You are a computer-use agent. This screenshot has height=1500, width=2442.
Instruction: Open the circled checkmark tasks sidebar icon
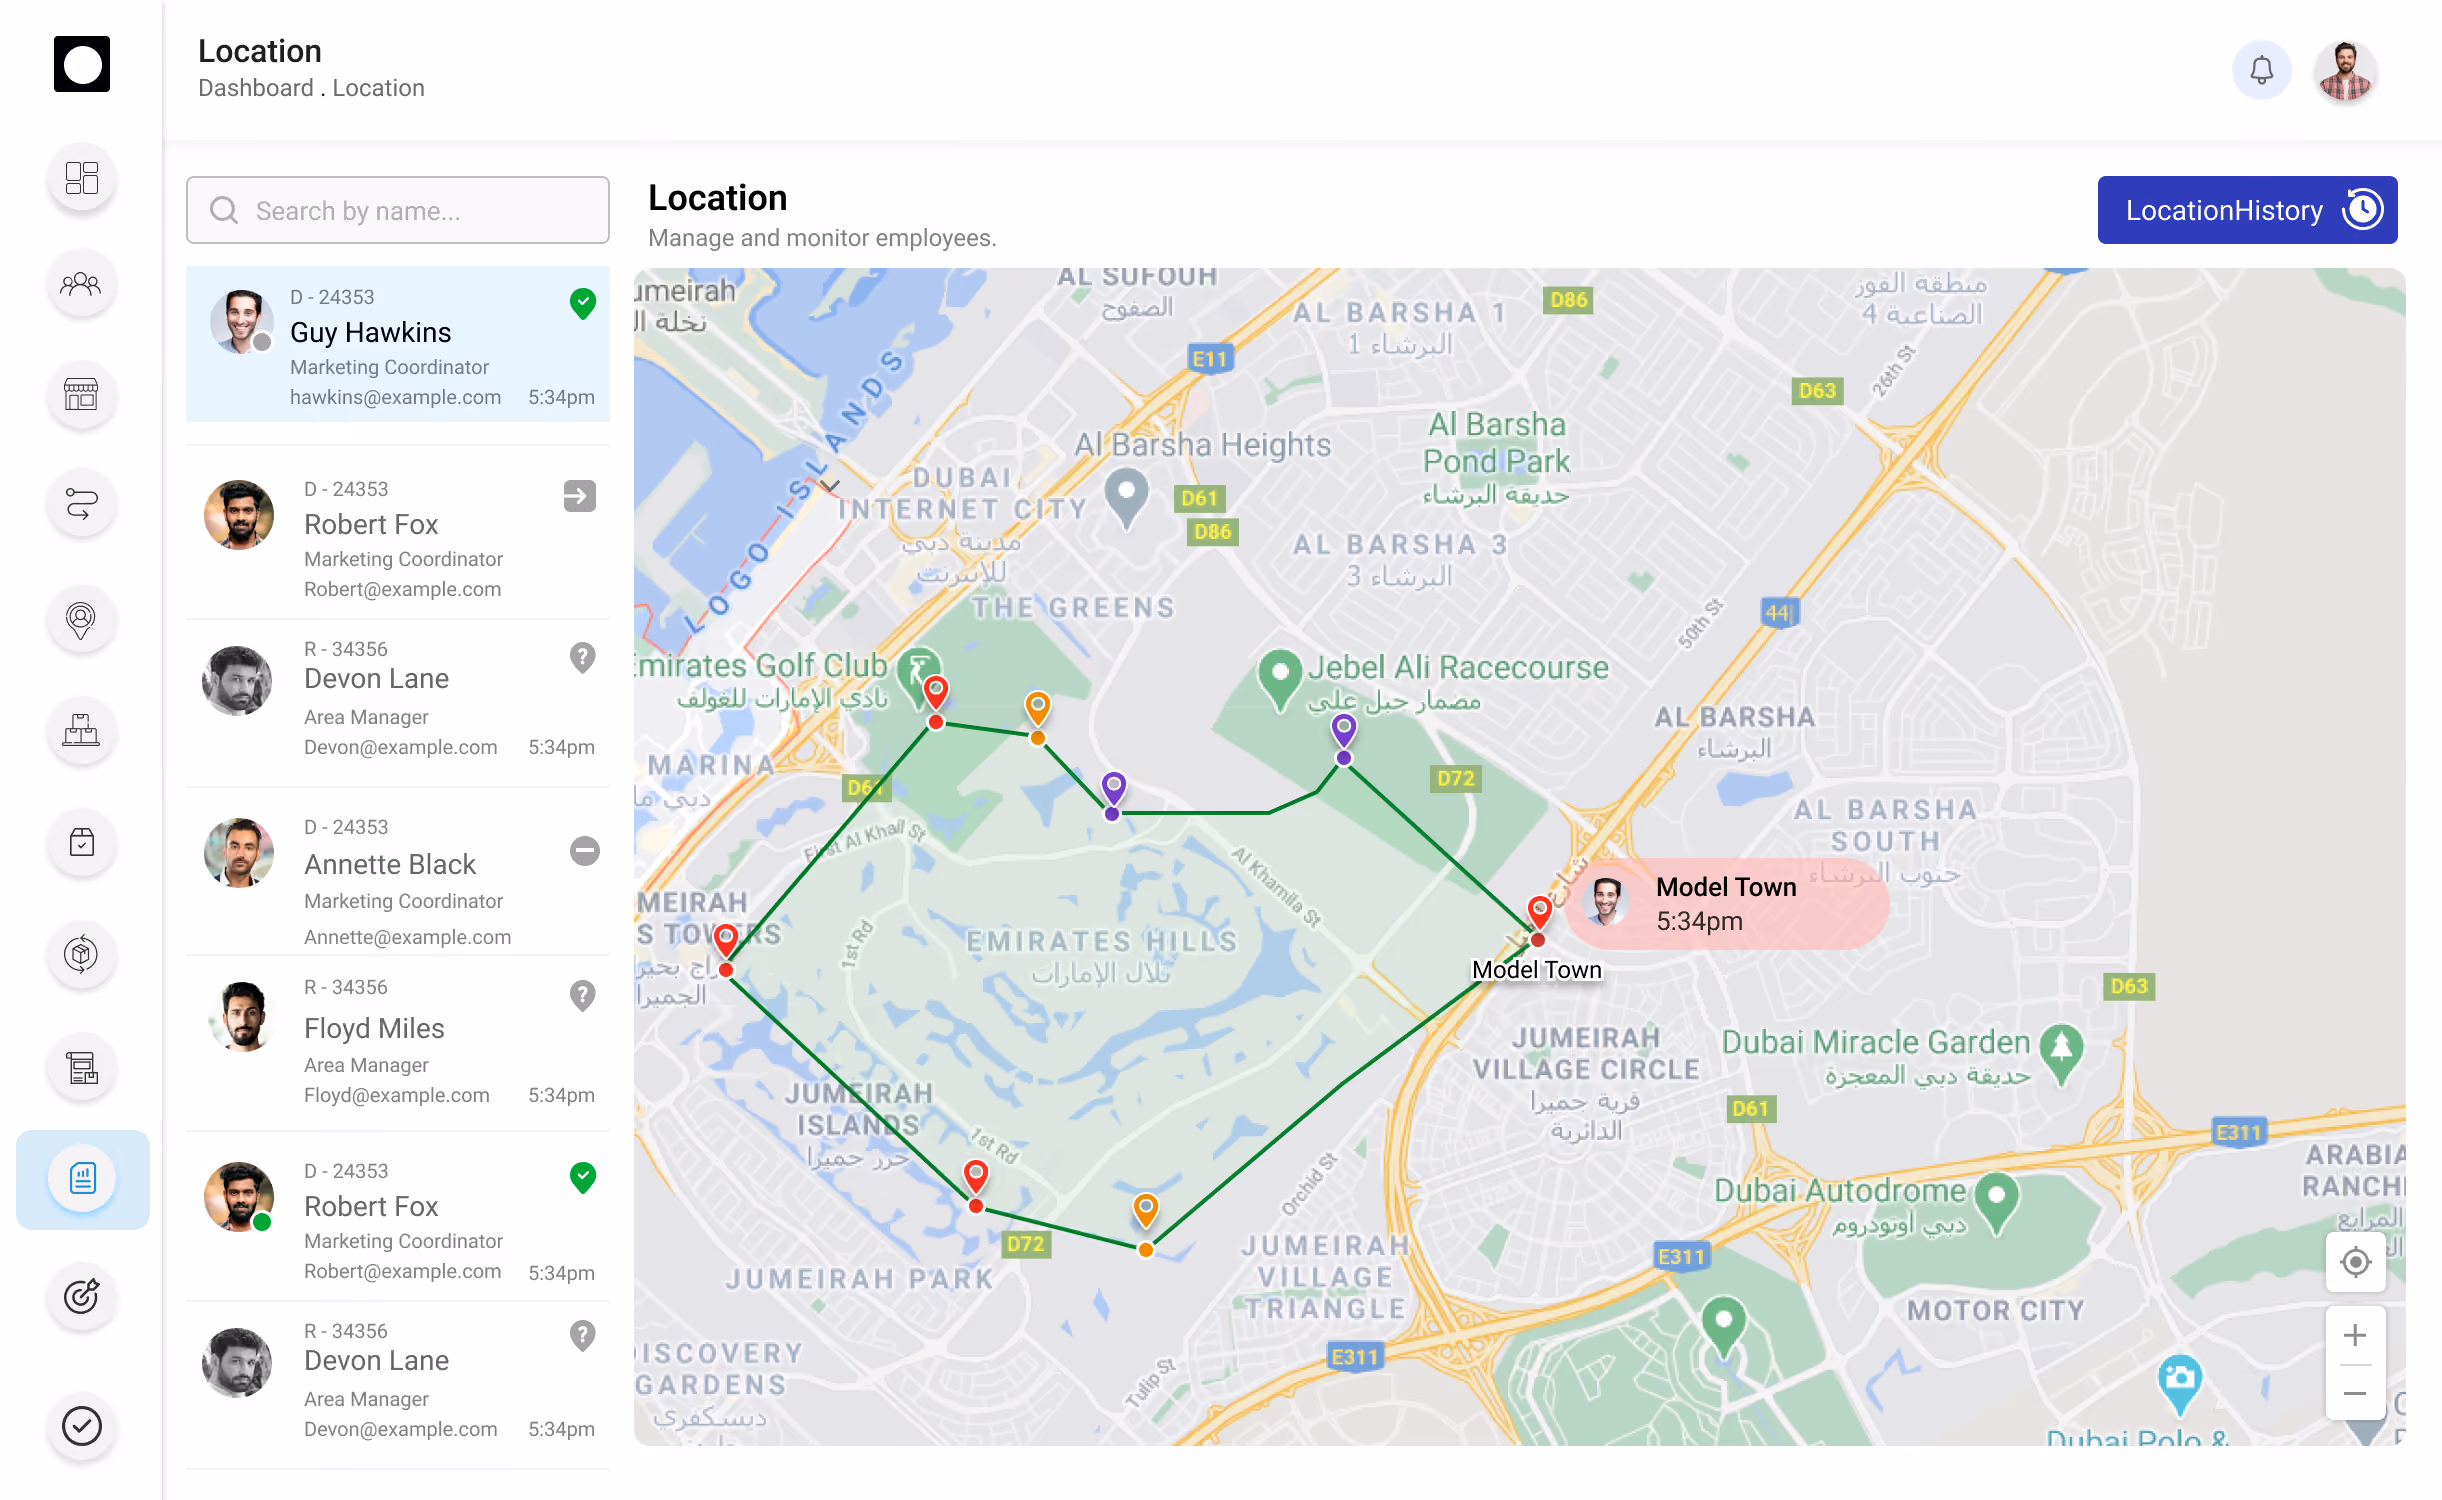point(82,1426)
